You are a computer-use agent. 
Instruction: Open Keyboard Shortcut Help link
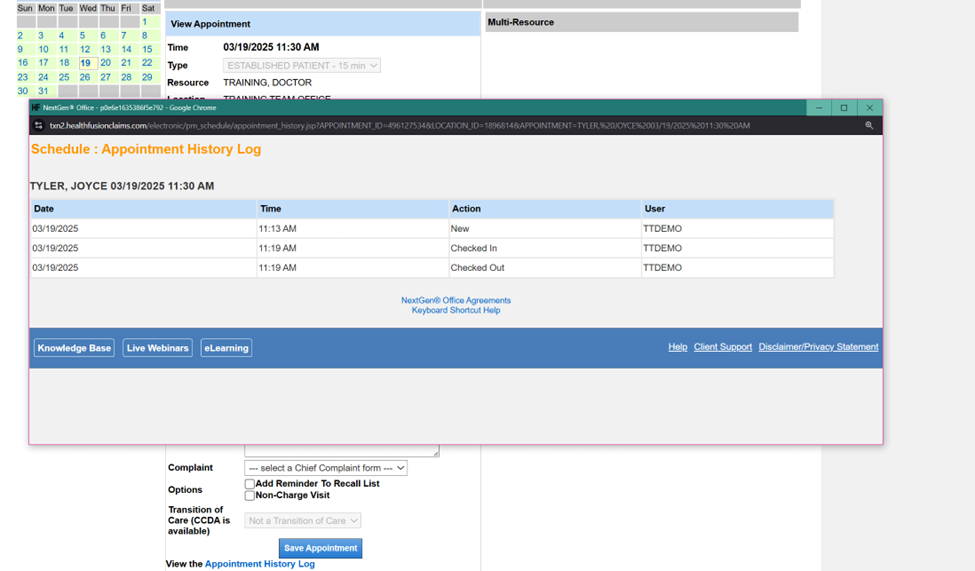[x=456, y=310]
